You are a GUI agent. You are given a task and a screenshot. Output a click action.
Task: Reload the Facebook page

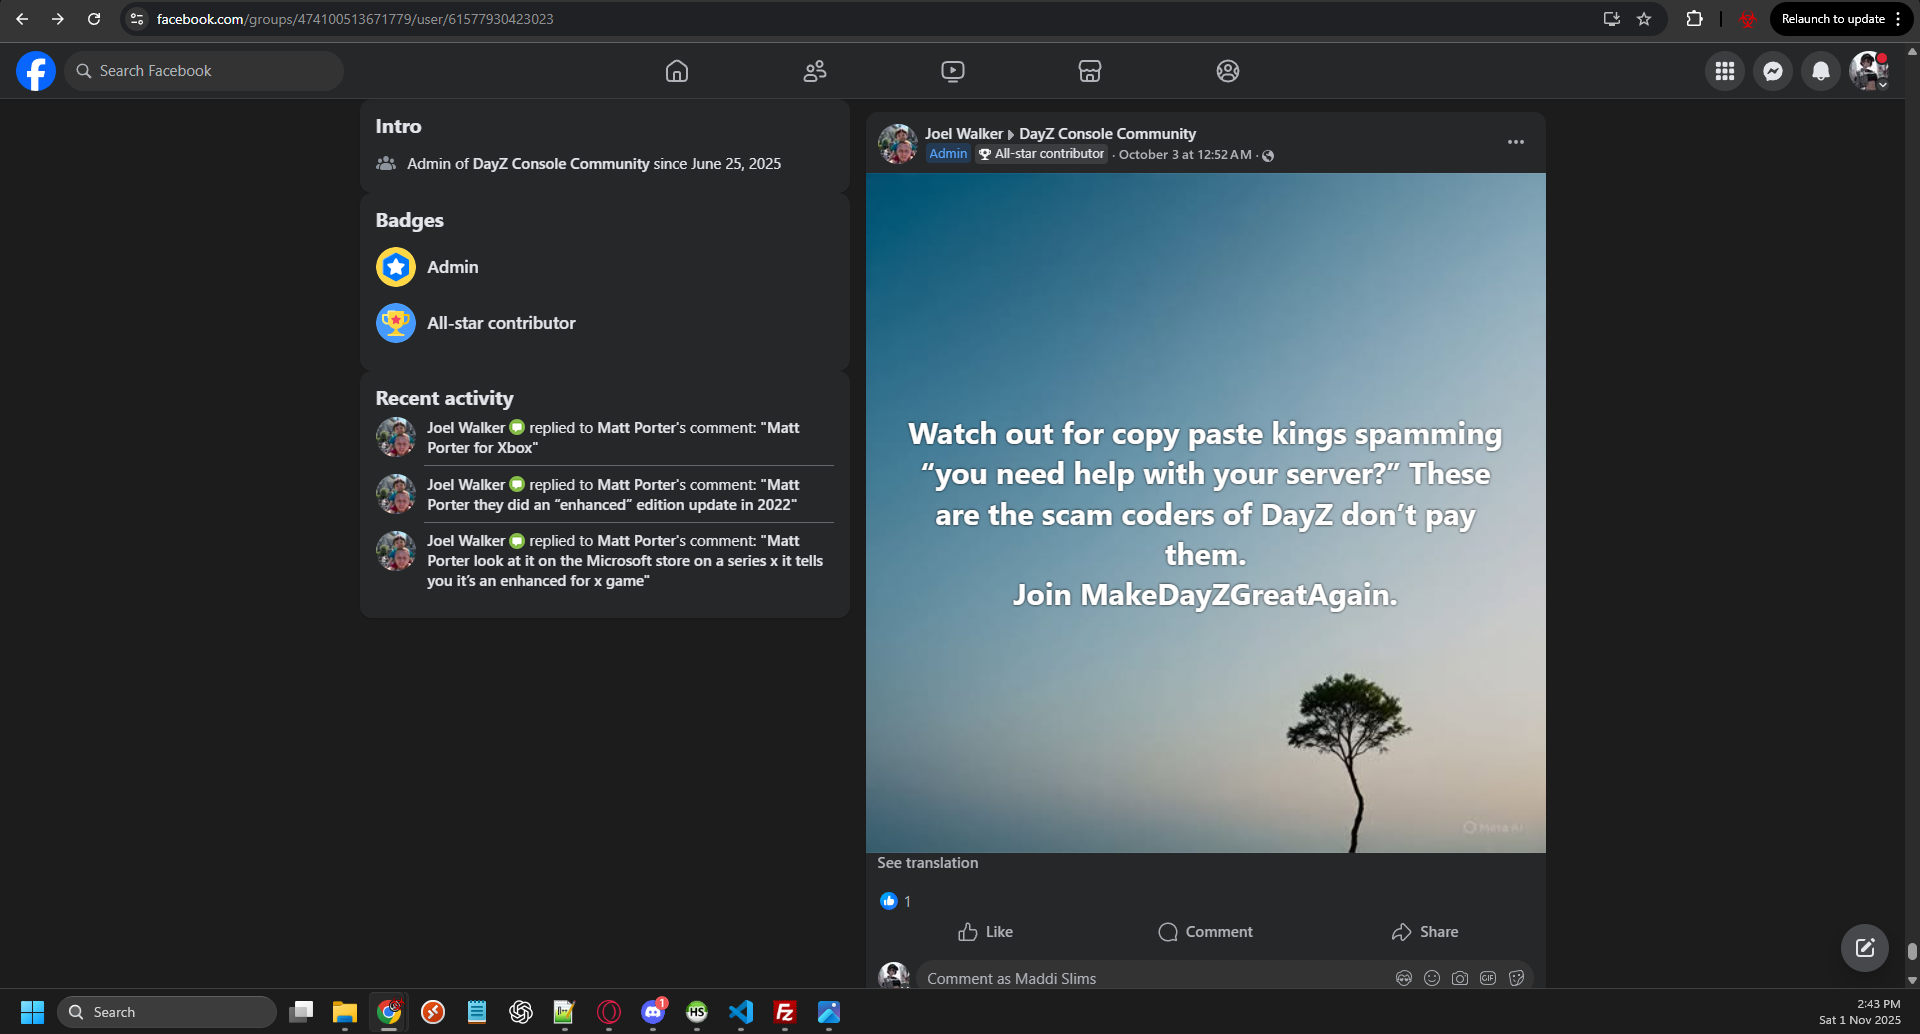pos(94,19)
